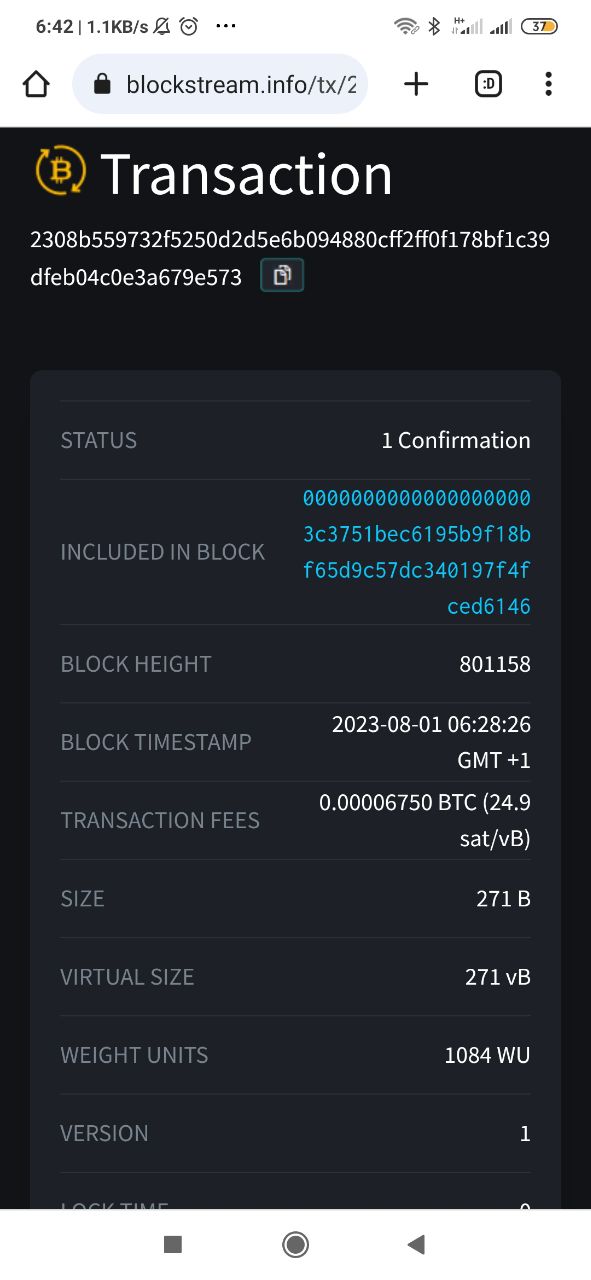The height and width of the screenshot is (1280, 591).
Task: Tap Android recent apps square button
Action: [x=173, y=1244]
